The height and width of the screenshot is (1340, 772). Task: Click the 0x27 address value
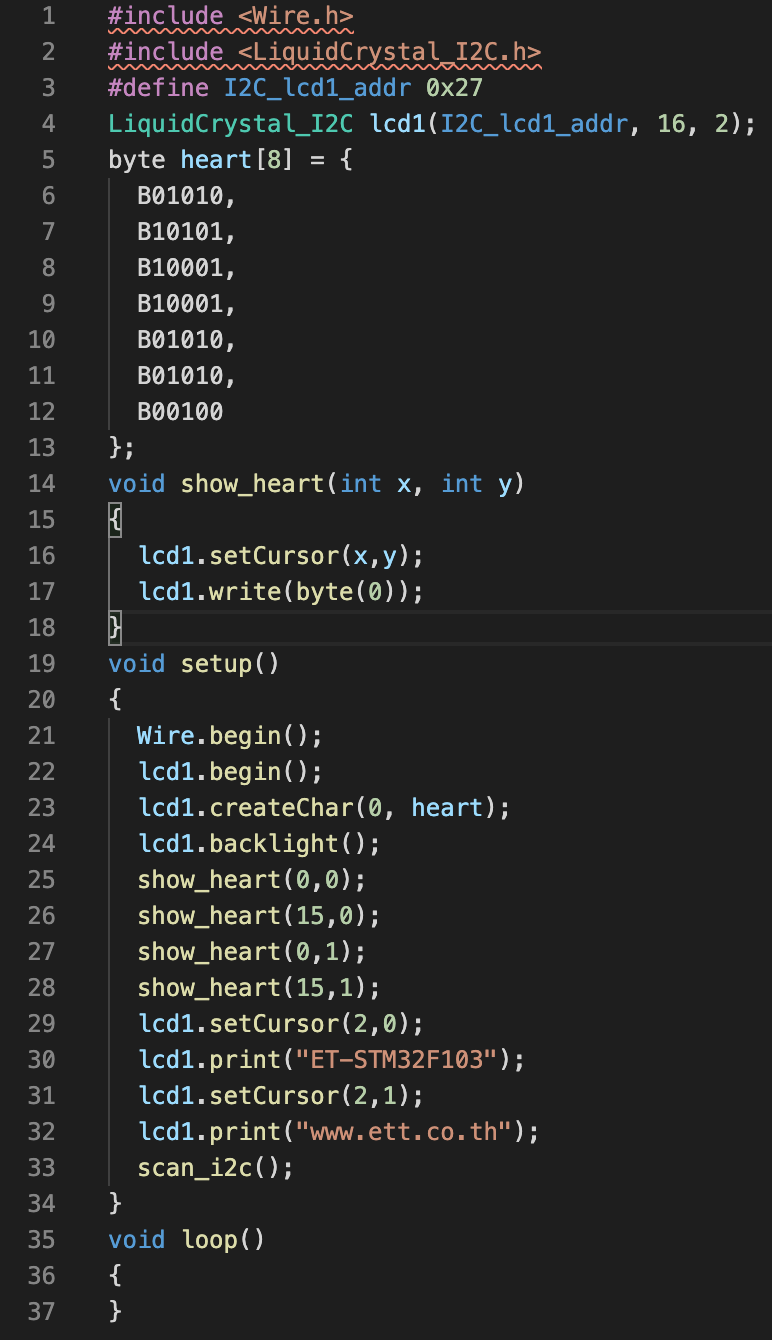454,88
